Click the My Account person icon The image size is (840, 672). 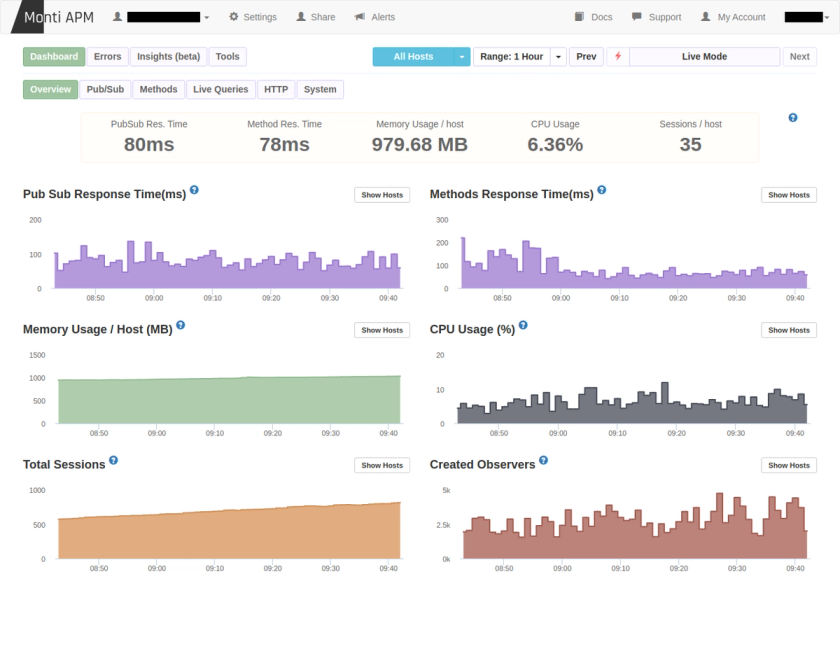(705, 16)
